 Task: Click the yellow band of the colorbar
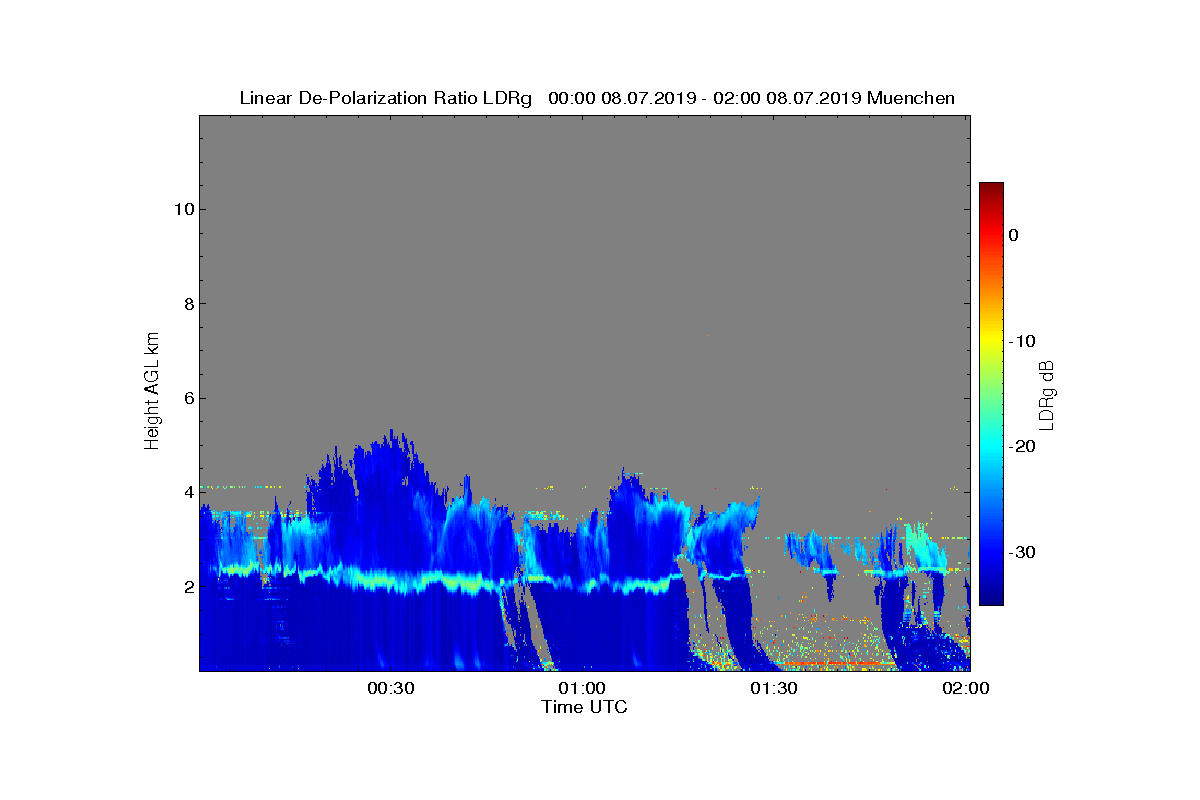click(x=991, y=341)
